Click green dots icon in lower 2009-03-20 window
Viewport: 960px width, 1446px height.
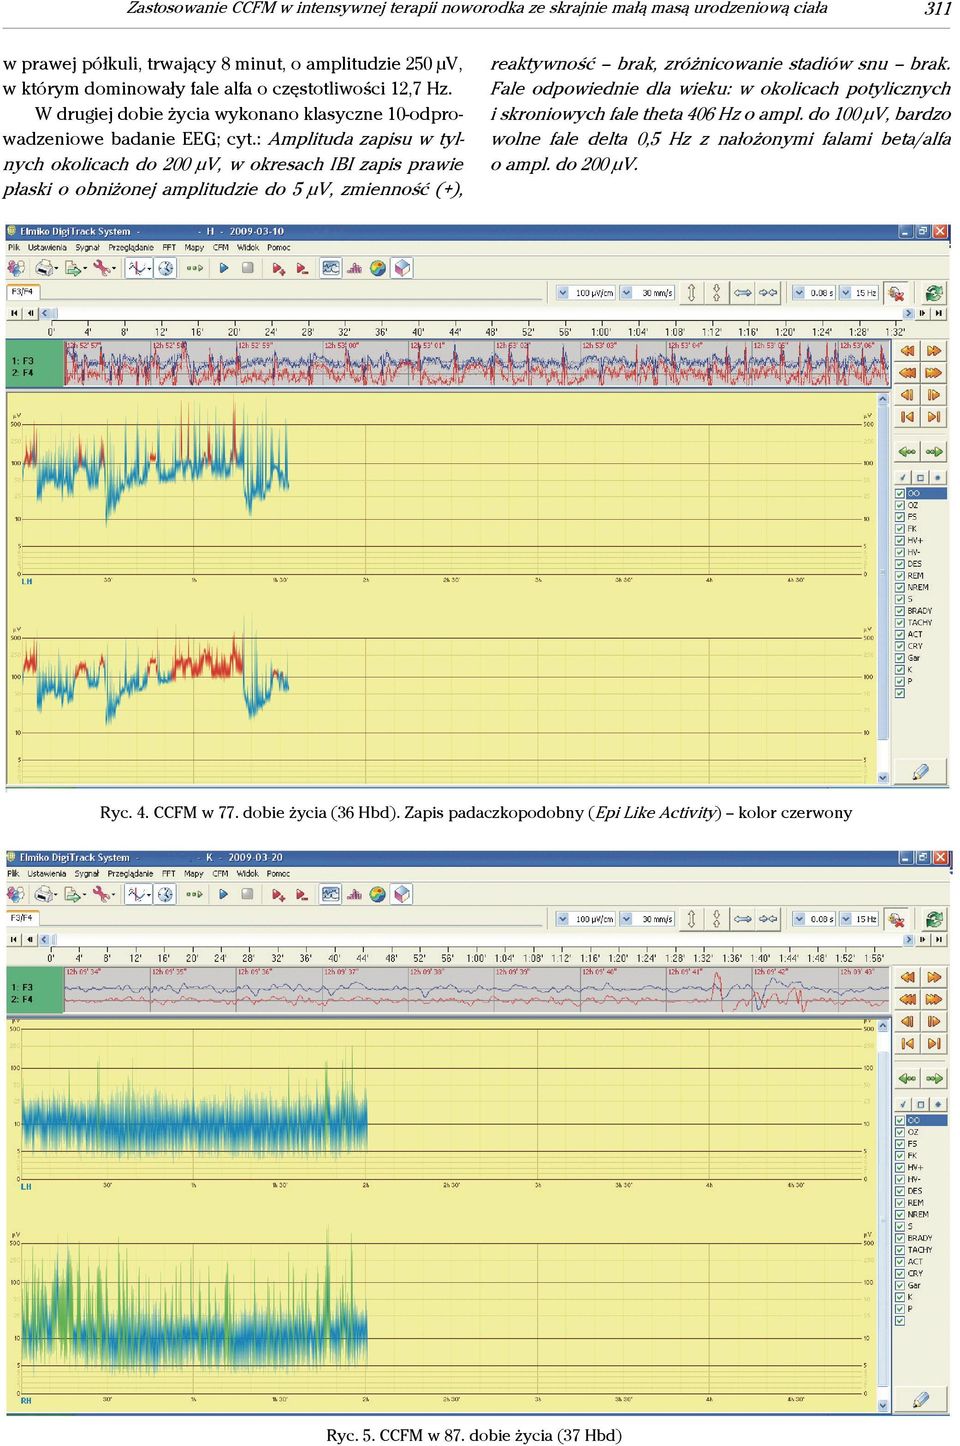(x=194, y=894)
